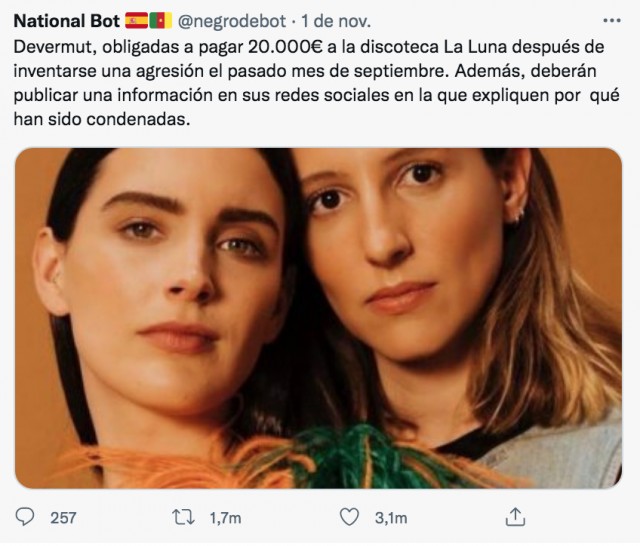
Task: Like the tweet with the heart icon
Action: 349,517
